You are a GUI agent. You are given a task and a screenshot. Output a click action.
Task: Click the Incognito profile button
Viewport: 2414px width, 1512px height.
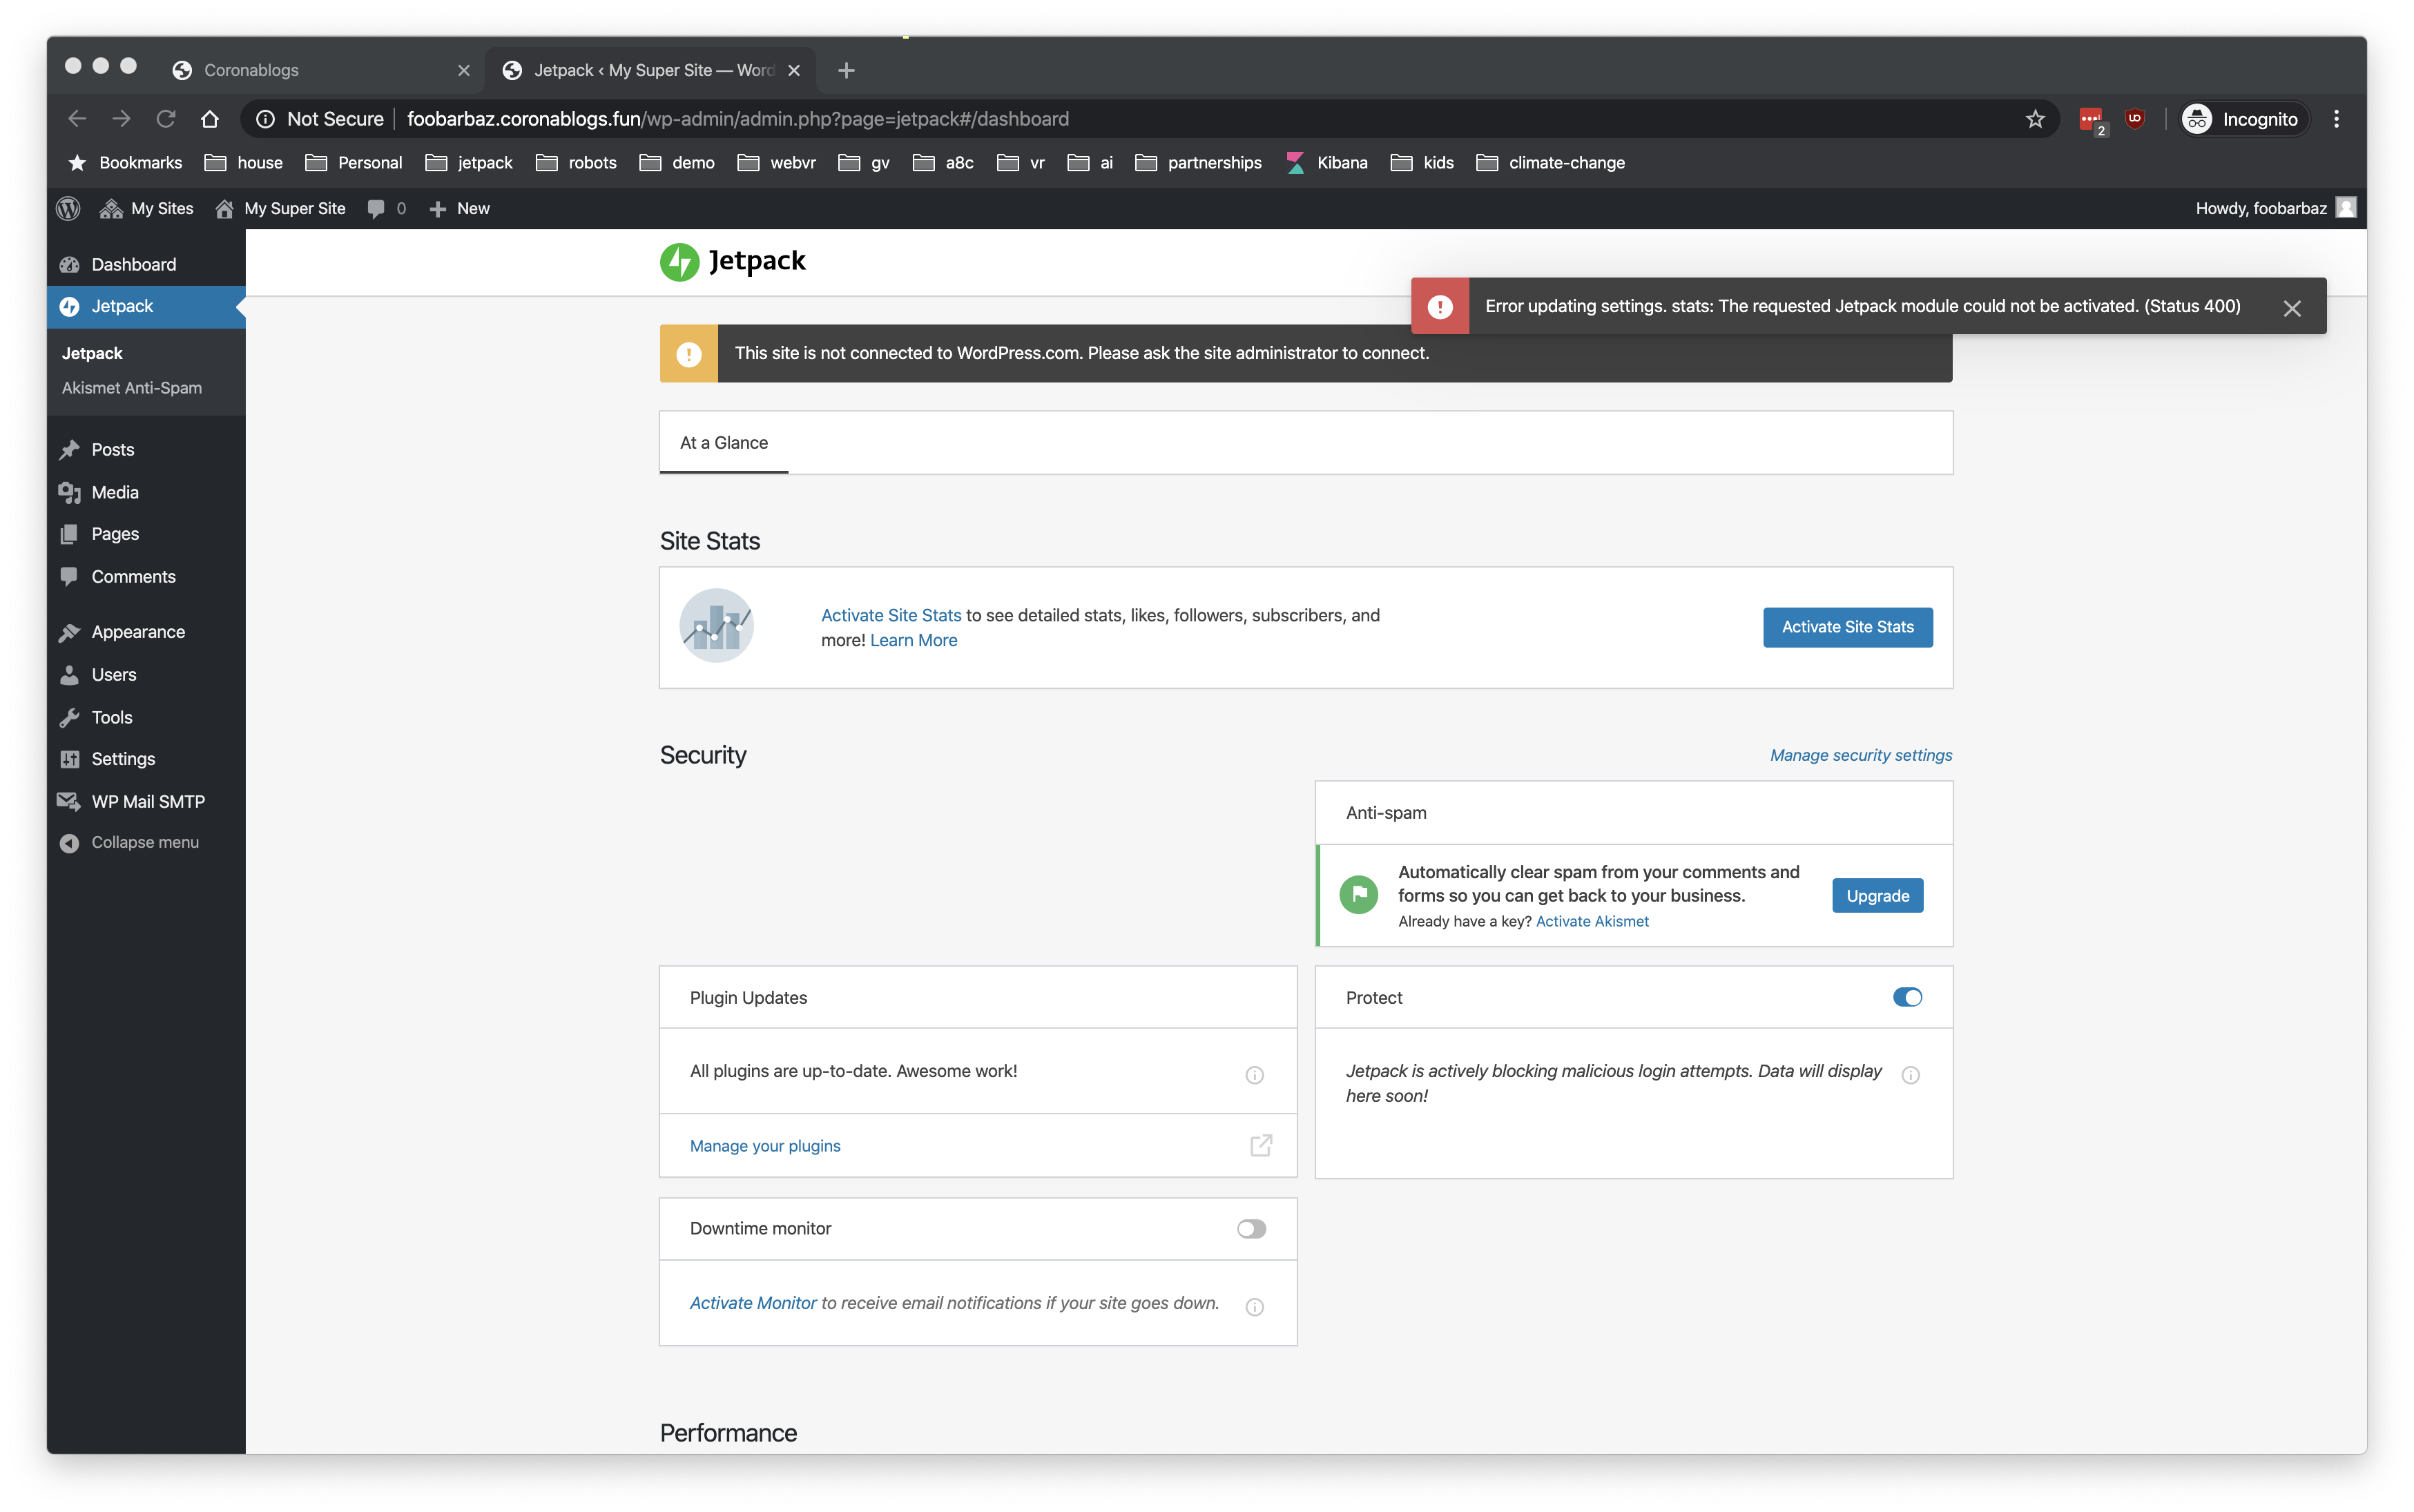point(2244,119)
